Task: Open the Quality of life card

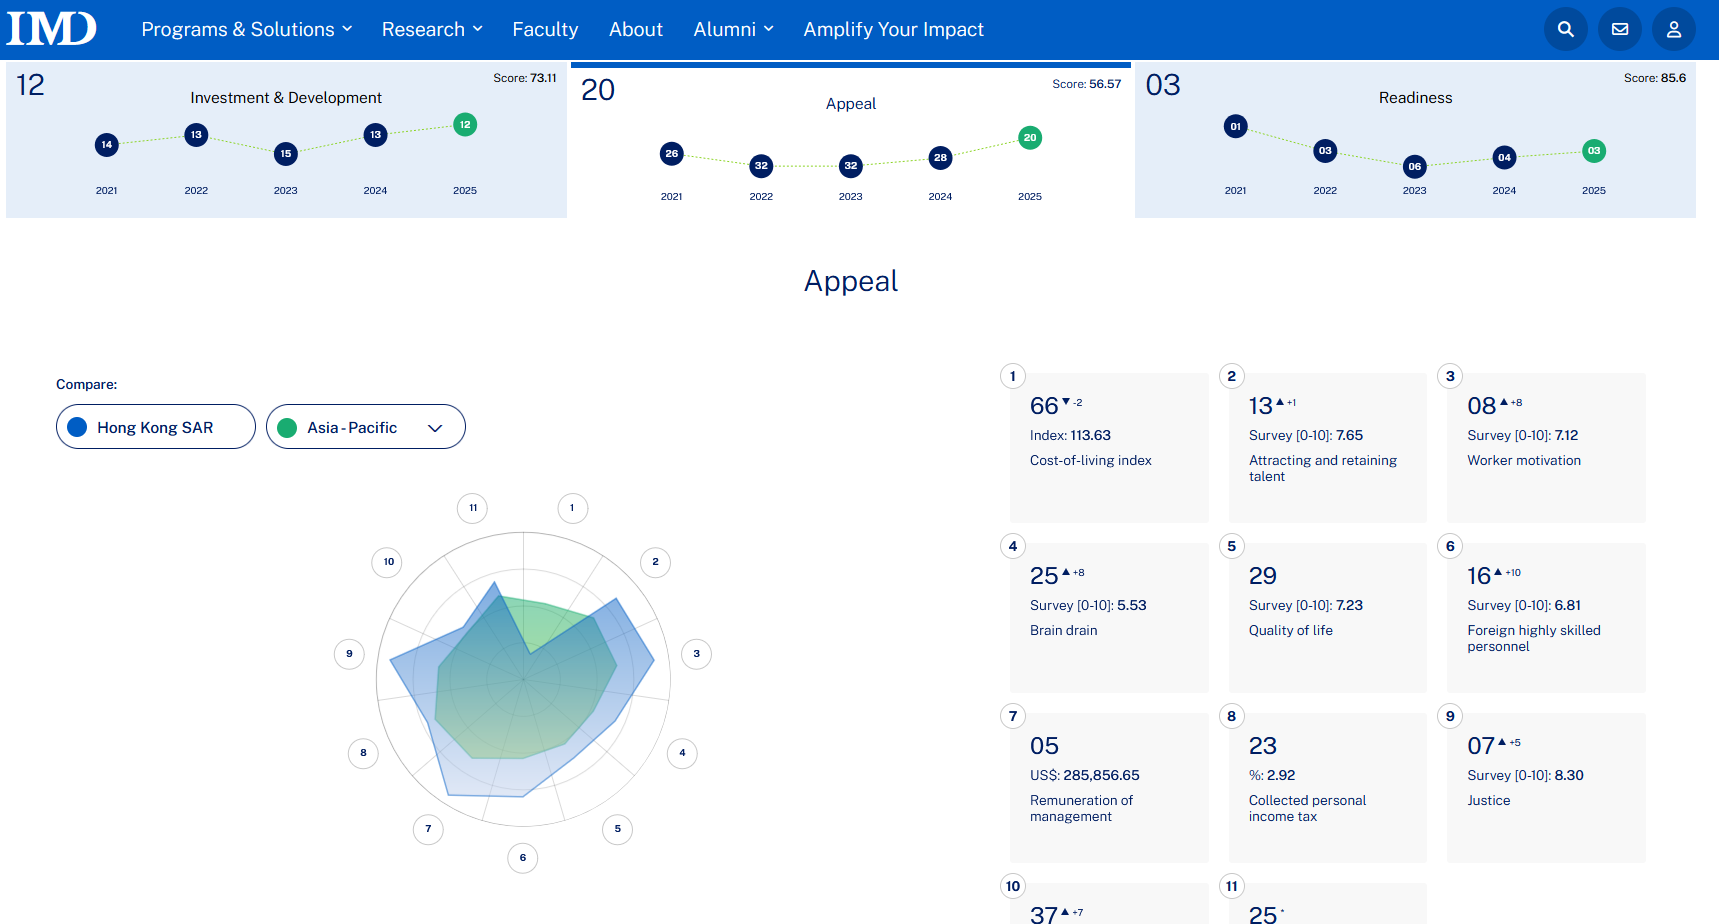Action: pos(1328,618)
